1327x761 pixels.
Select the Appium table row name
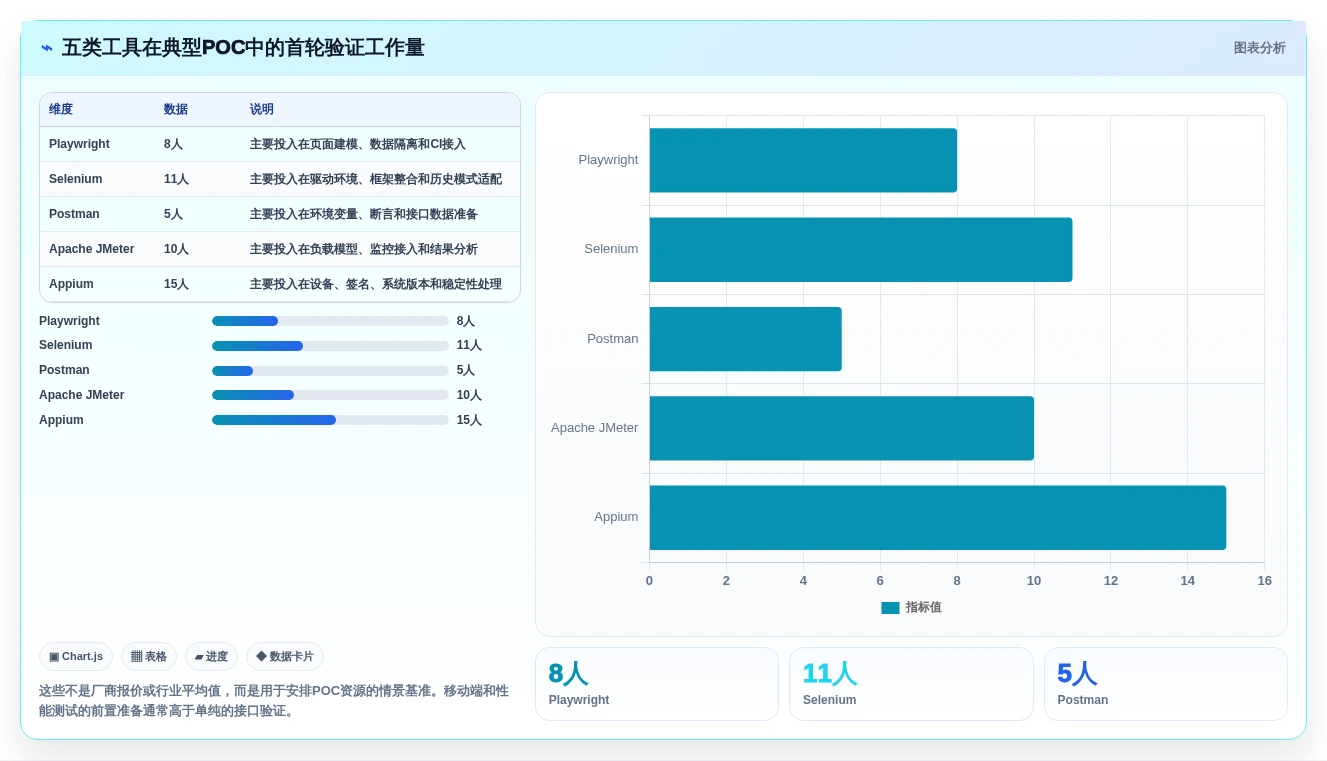click(71, 284)
